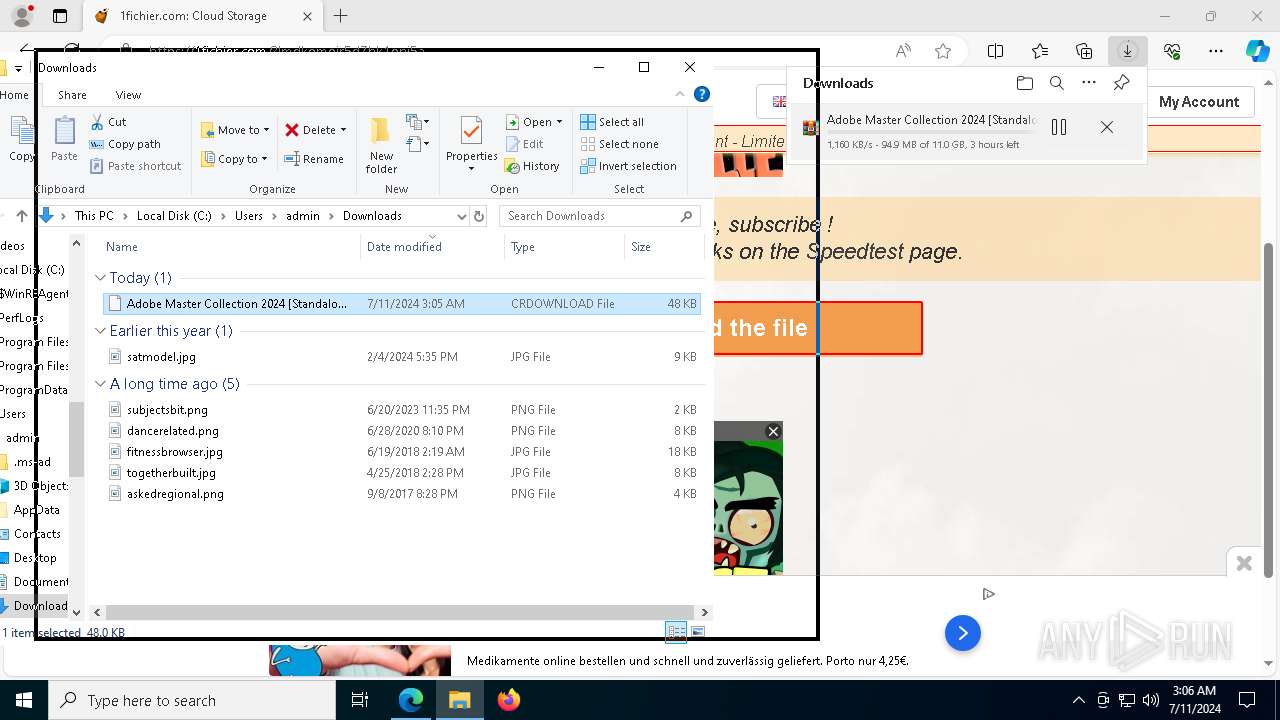Open downloads folder icon in Edge Downloads panel
The height and width of the screenshot is (720, 1280).
coord(1024,83)
